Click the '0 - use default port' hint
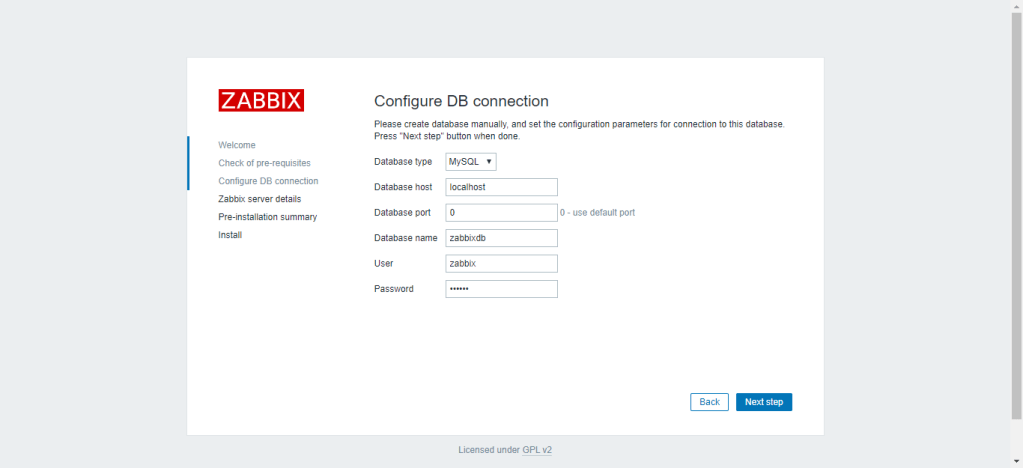The width and height of the screenshot is (1023, 468). pyautogui.click(x=597, y=213)
